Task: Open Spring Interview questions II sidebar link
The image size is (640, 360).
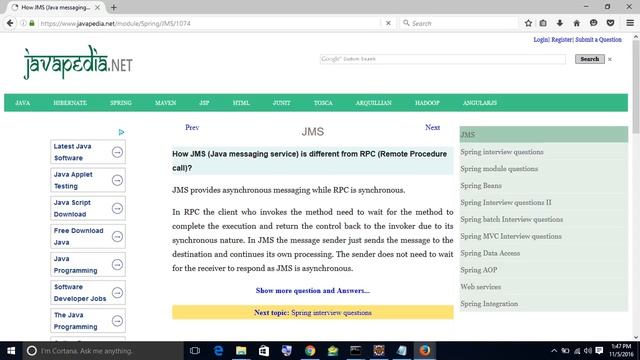Action: point(506,202)
